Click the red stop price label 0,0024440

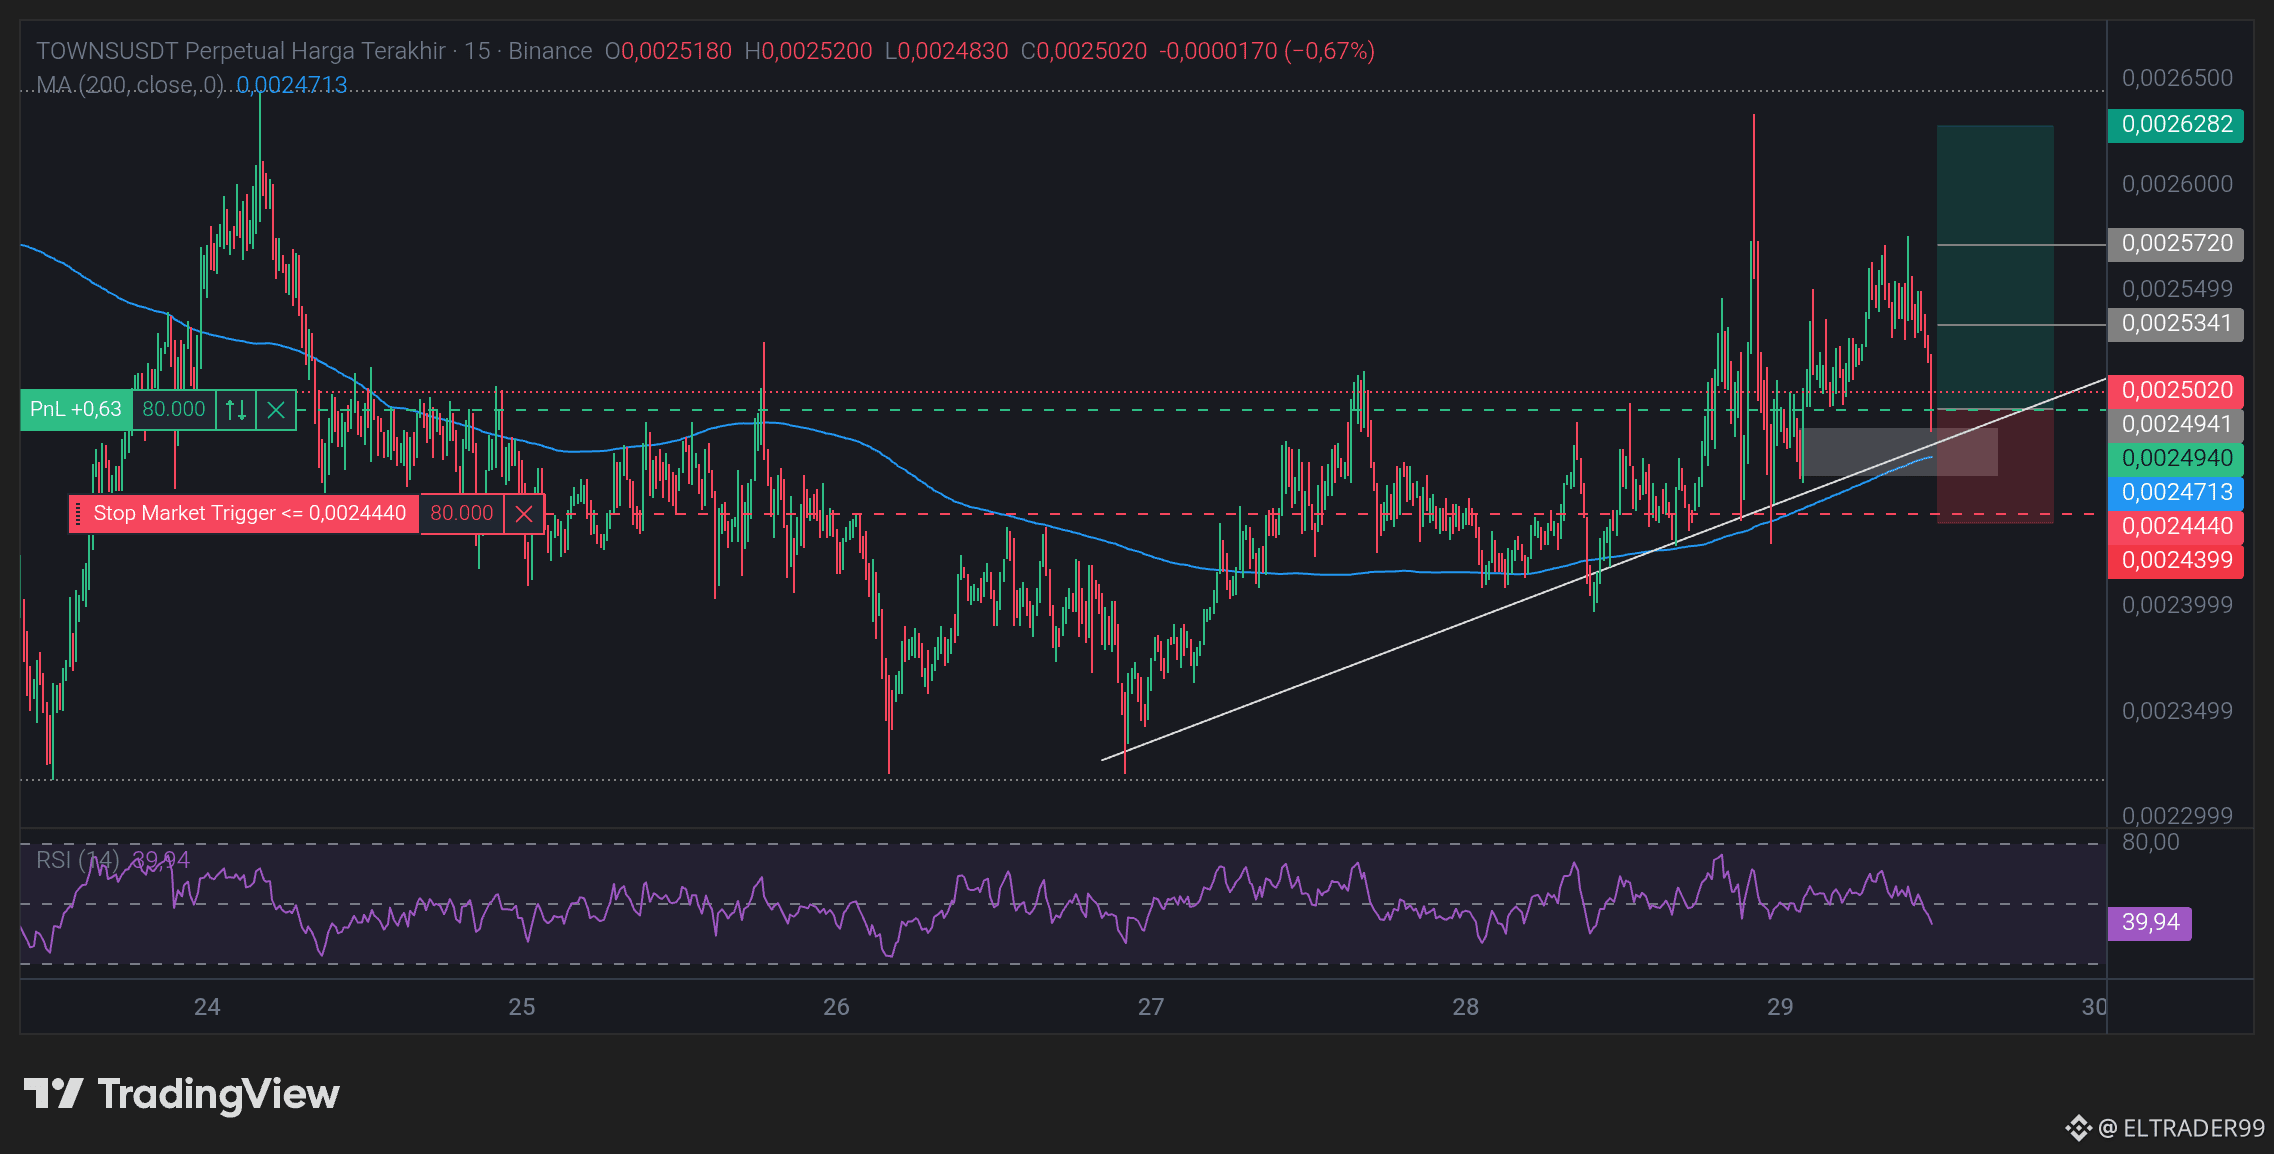pos(2176,527)
